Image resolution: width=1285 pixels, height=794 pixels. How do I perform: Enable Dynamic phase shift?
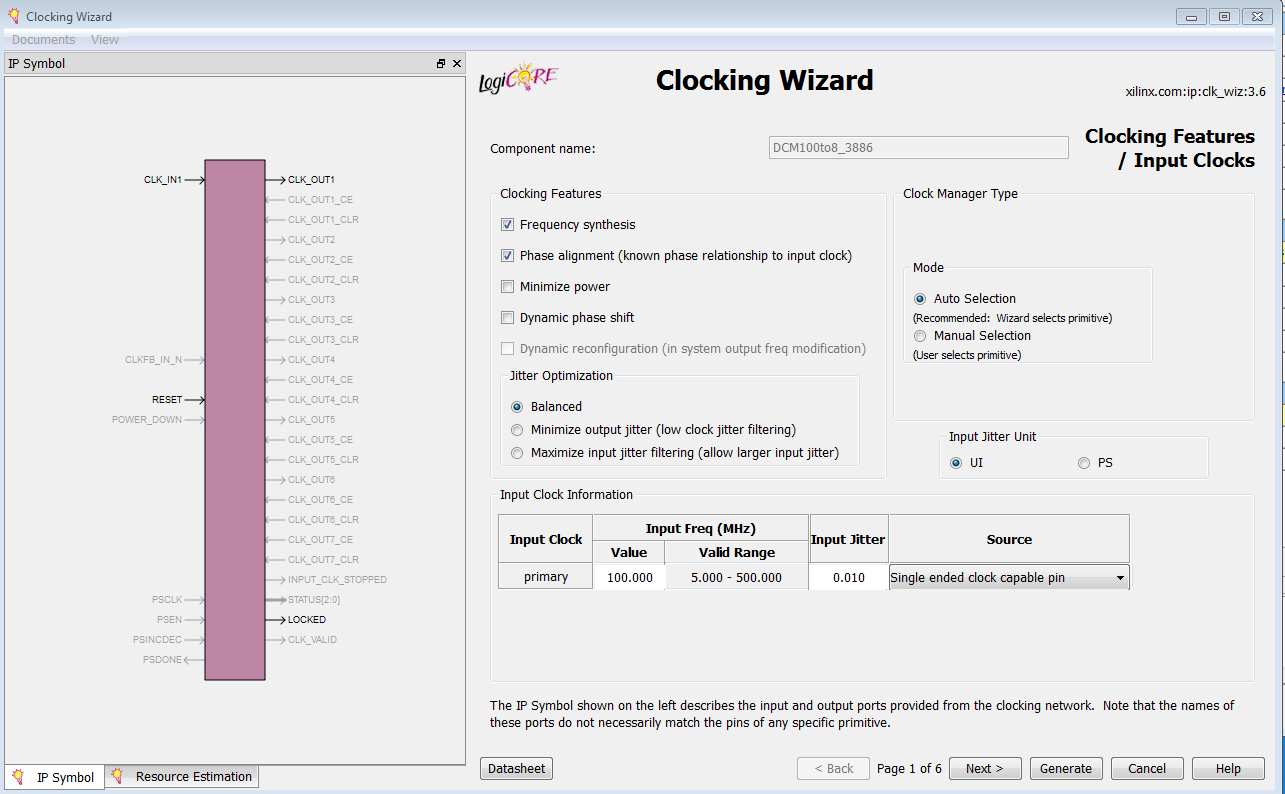point(508,318)
